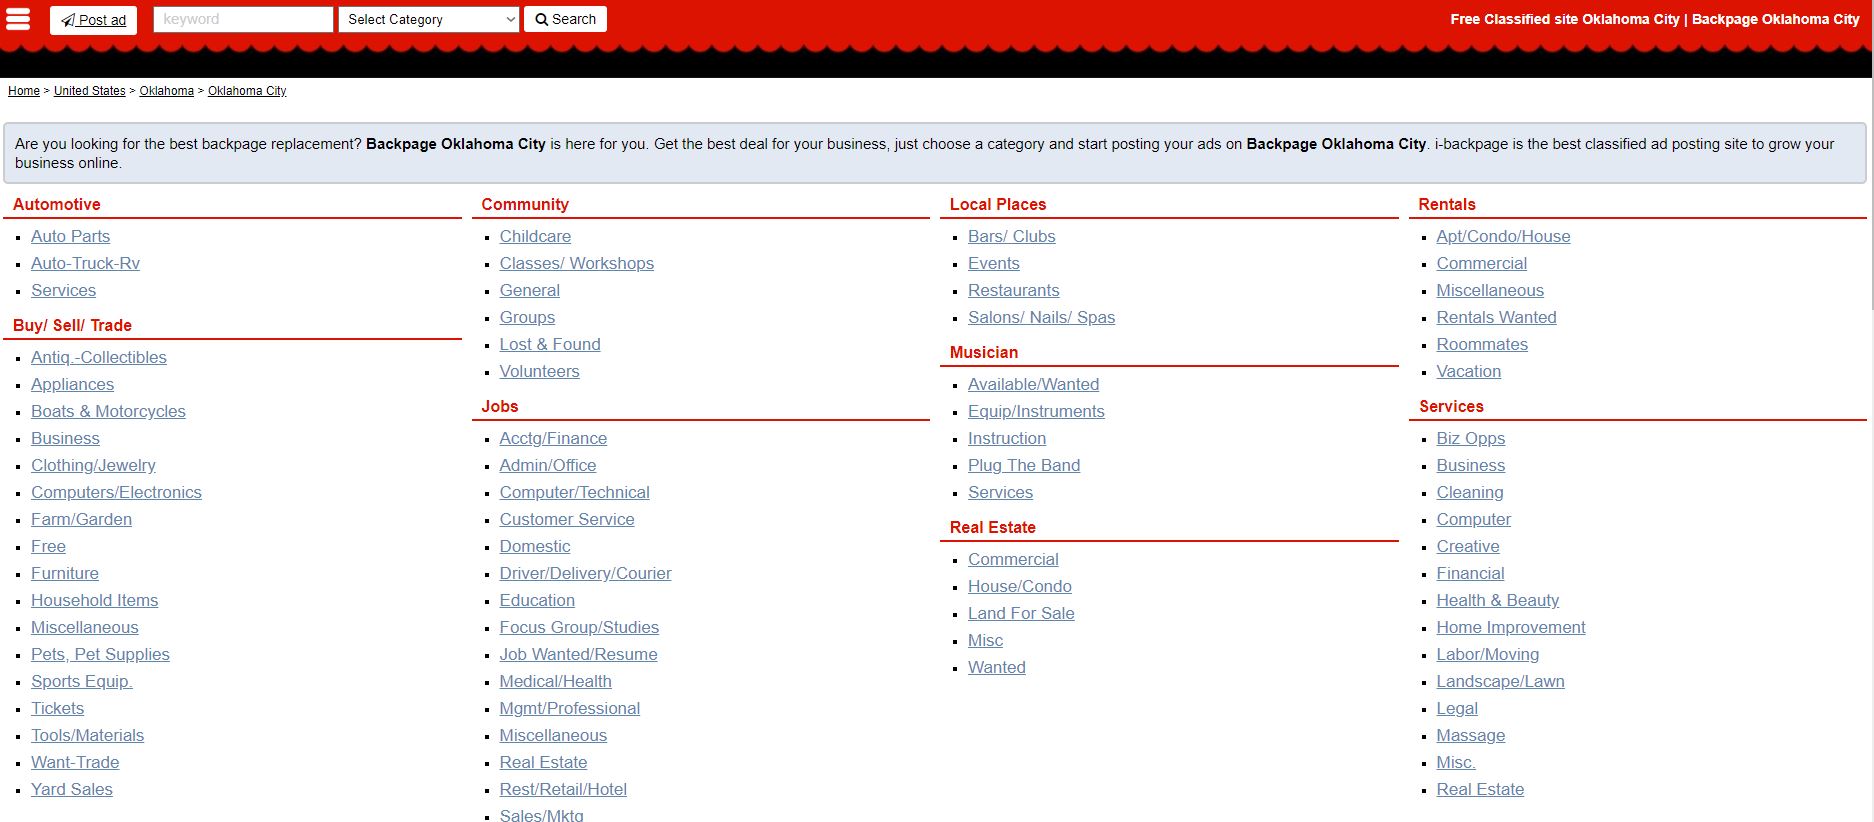Browse Medical/Health jobs
The image size is (1874, 822).
point(556,681)
